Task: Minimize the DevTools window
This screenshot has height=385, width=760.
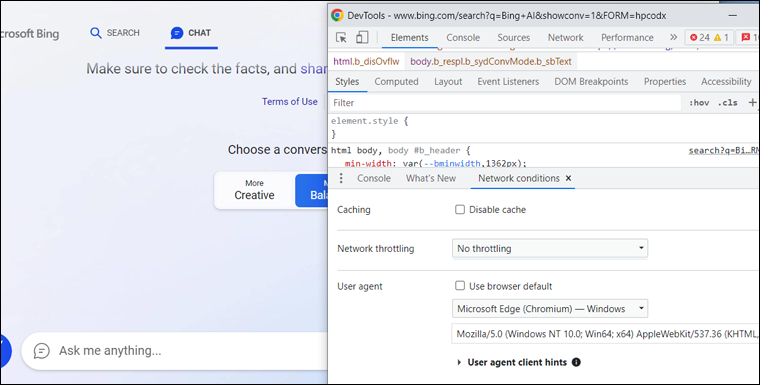Action: point(732,16)
